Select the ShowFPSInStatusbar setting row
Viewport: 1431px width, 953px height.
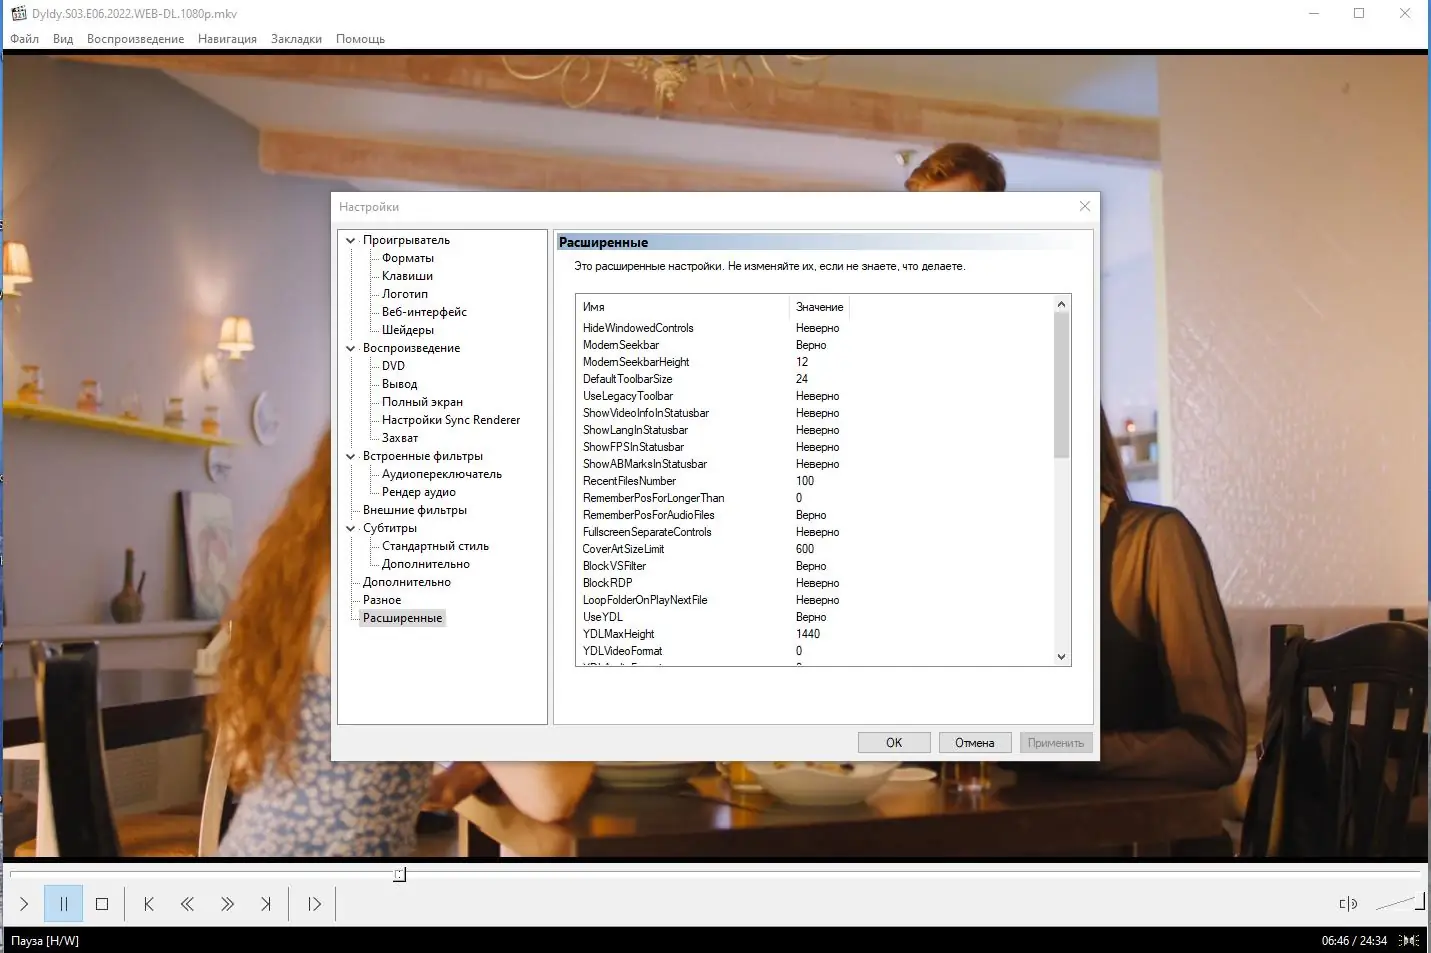[x=815, y=447]
